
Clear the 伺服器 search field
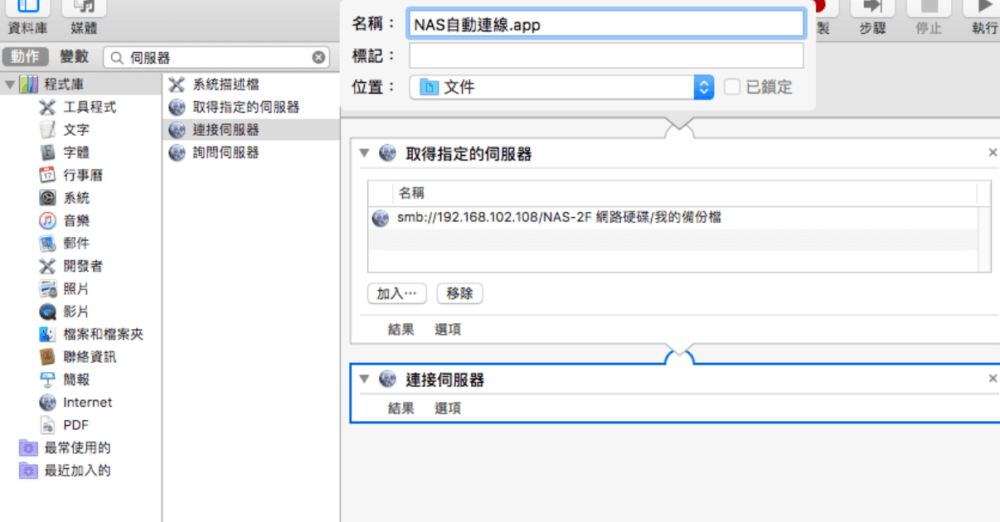point(318,57)
